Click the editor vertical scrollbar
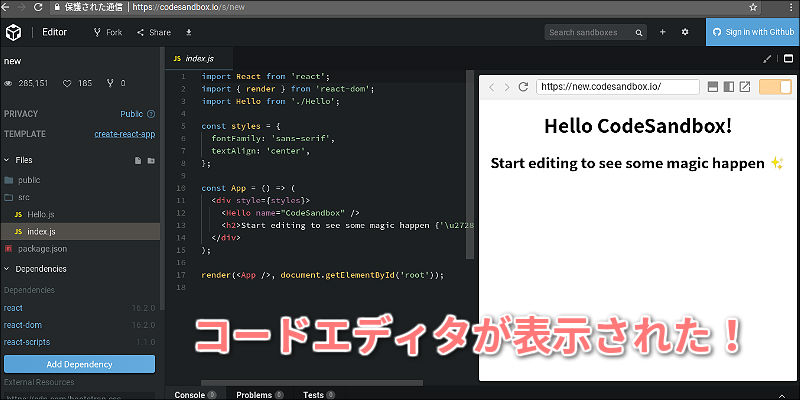The image size is (800, 400). pyautogui.click(x=470, y=163)
